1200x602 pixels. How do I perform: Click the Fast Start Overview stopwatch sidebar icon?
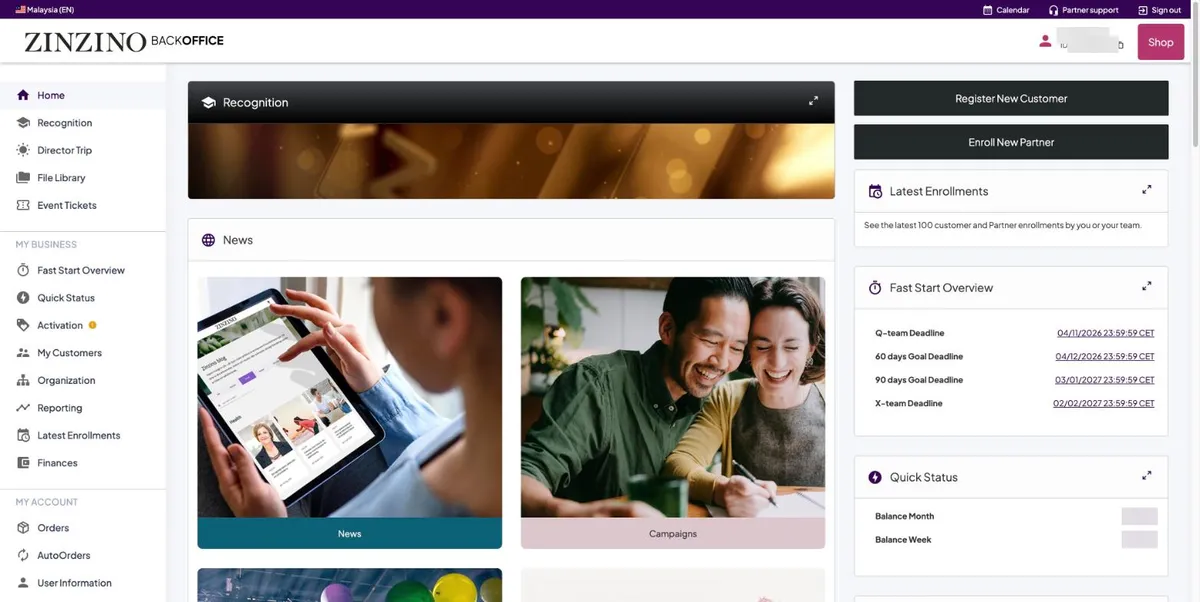pos(23,270)
